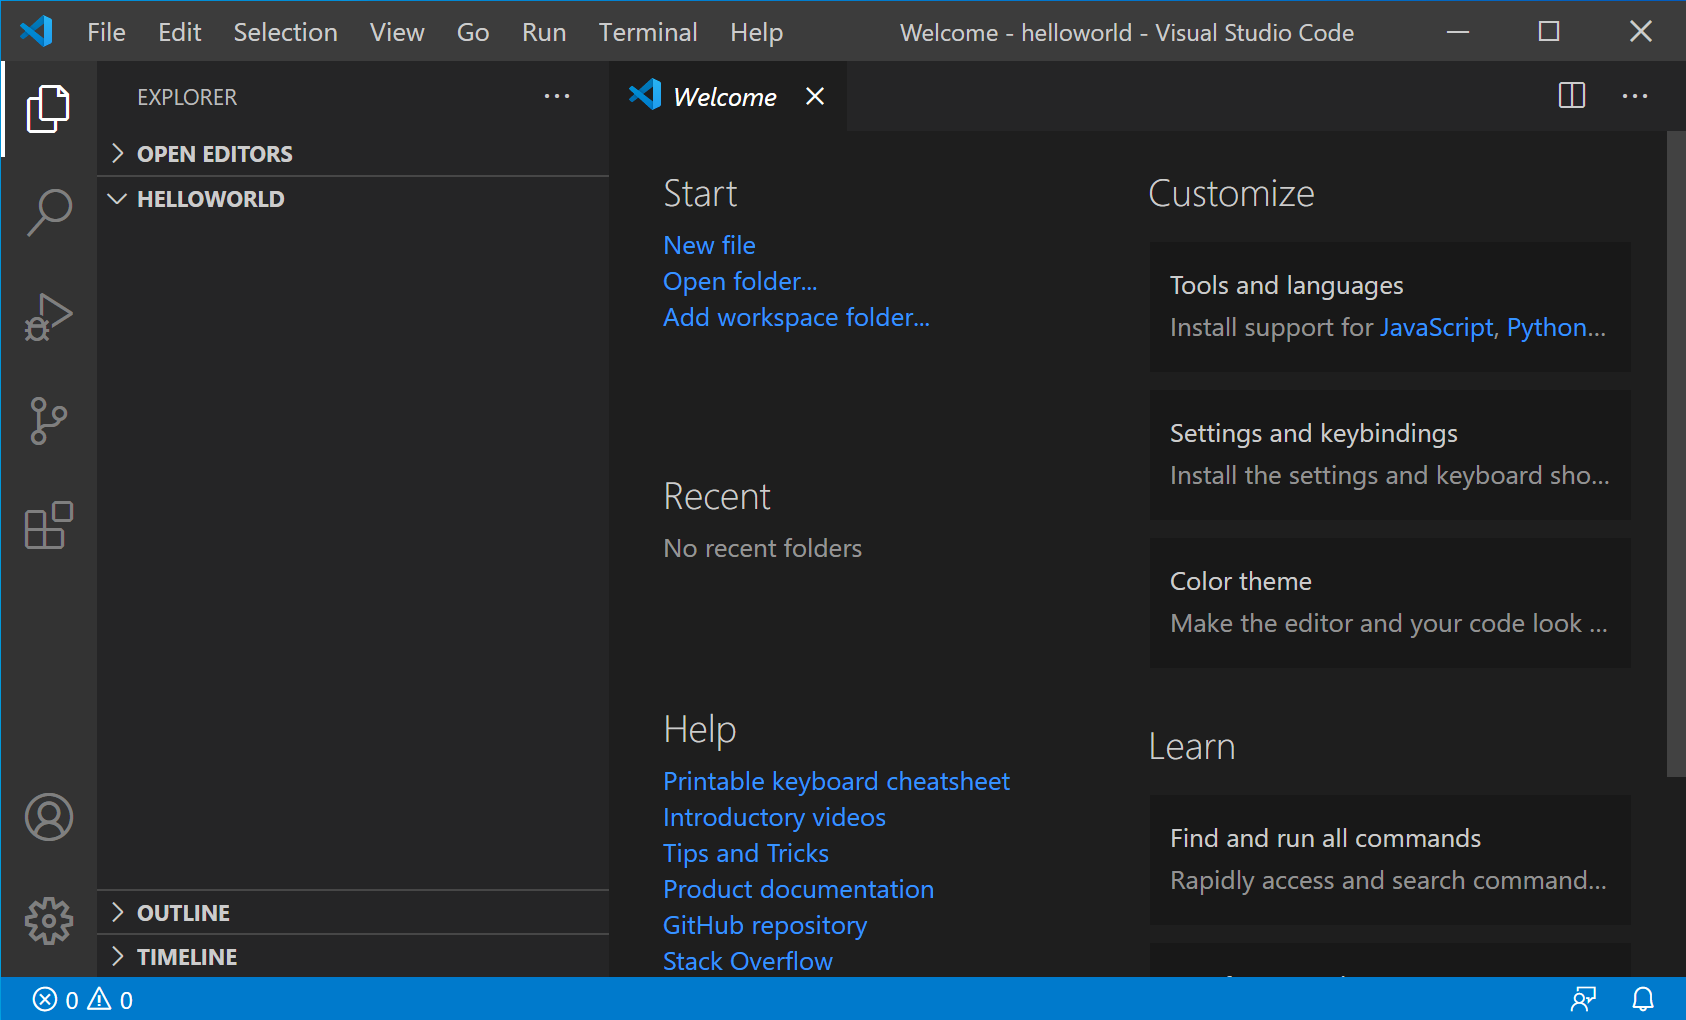This screenshot has width=1686, height=1020.
Task: Open the Extensions view
Action: pyautogui.click(x=48, y=526)
